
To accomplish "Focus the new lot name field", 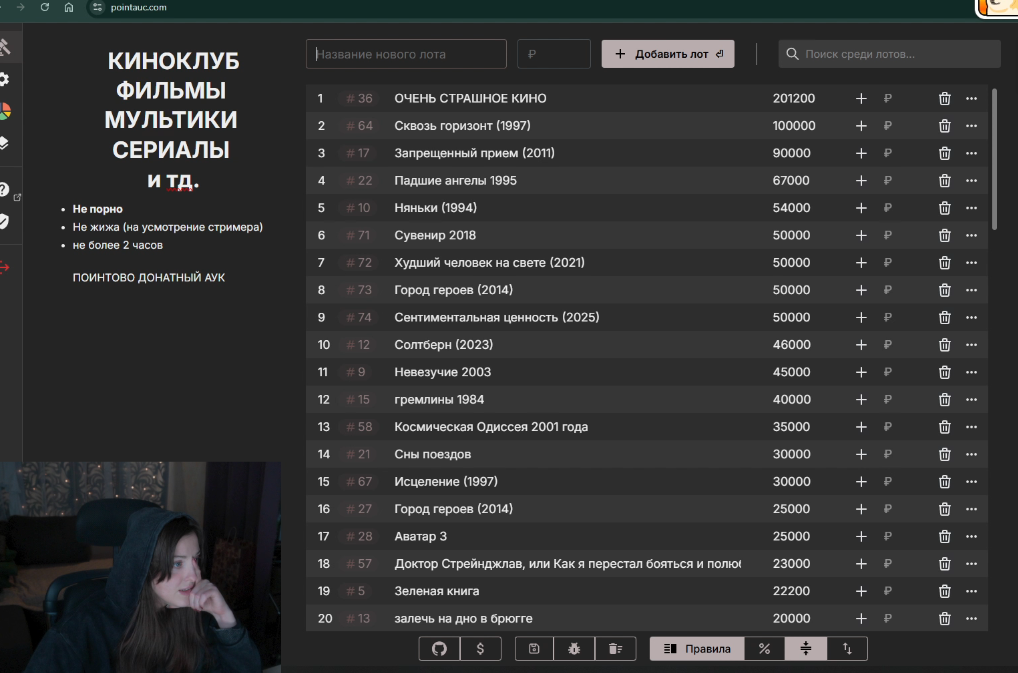I will (x=406, y=54).
